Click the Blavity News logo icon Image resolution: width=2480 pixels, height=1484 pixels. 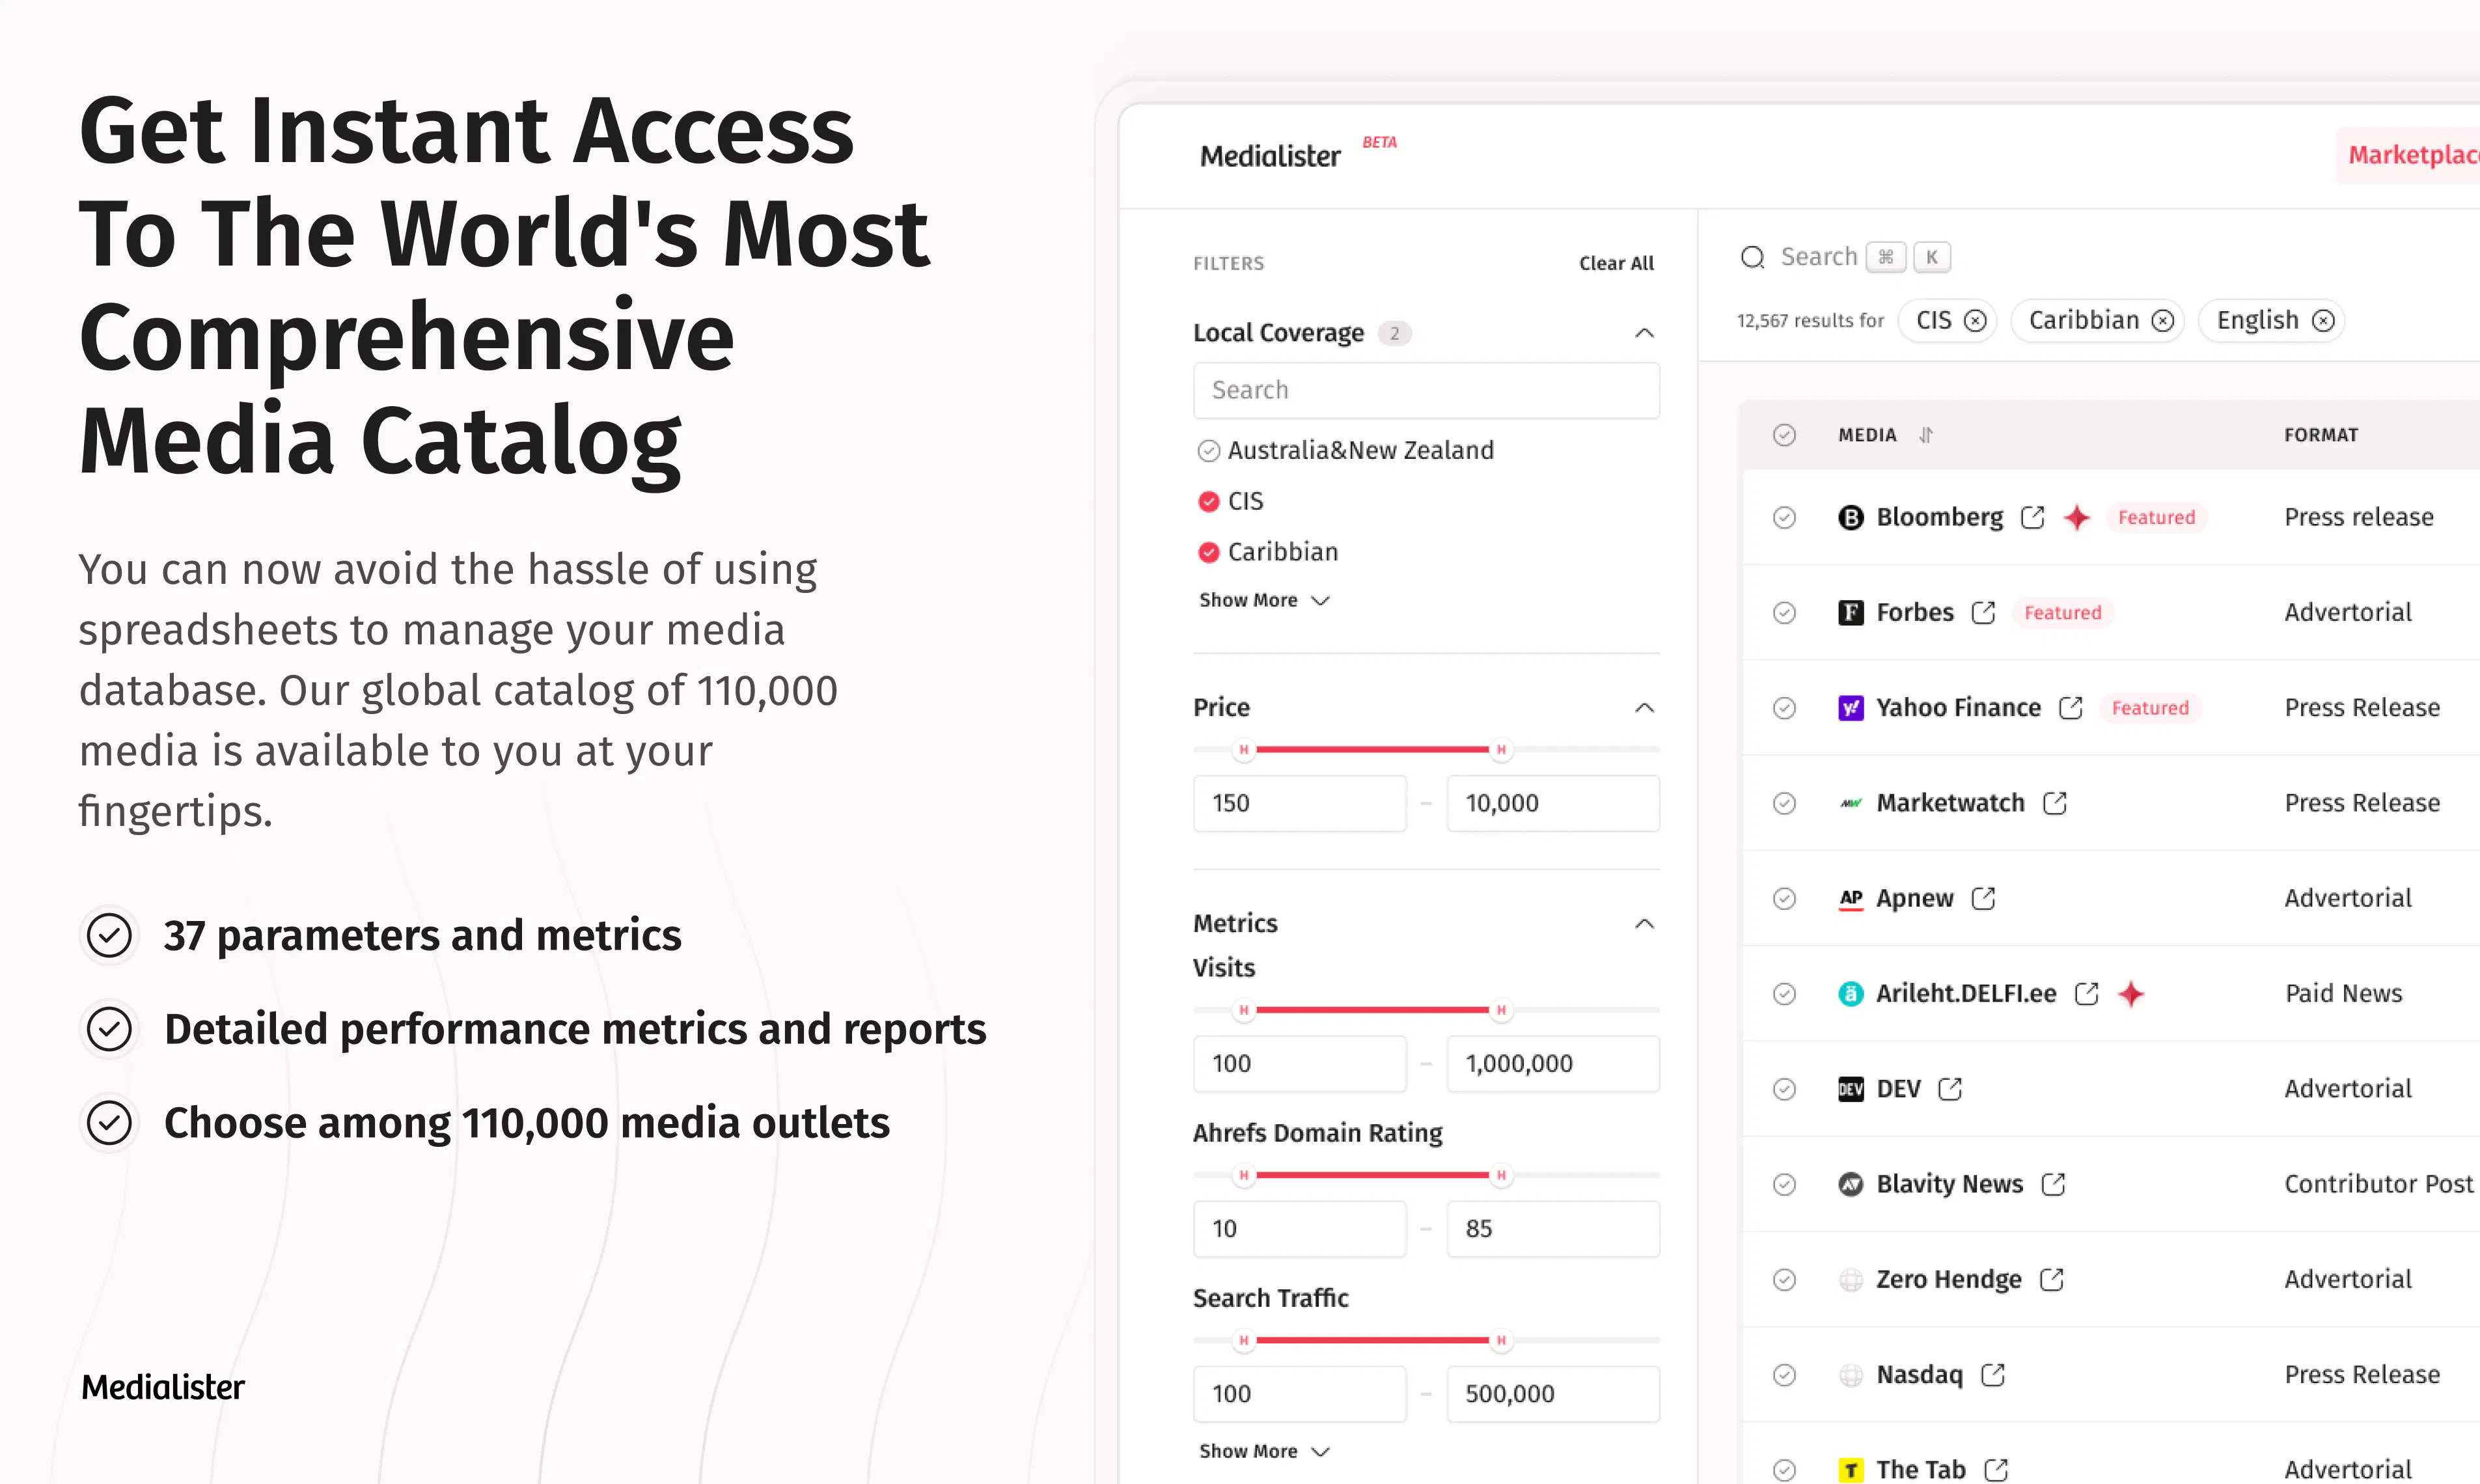pos(1851,1184)
